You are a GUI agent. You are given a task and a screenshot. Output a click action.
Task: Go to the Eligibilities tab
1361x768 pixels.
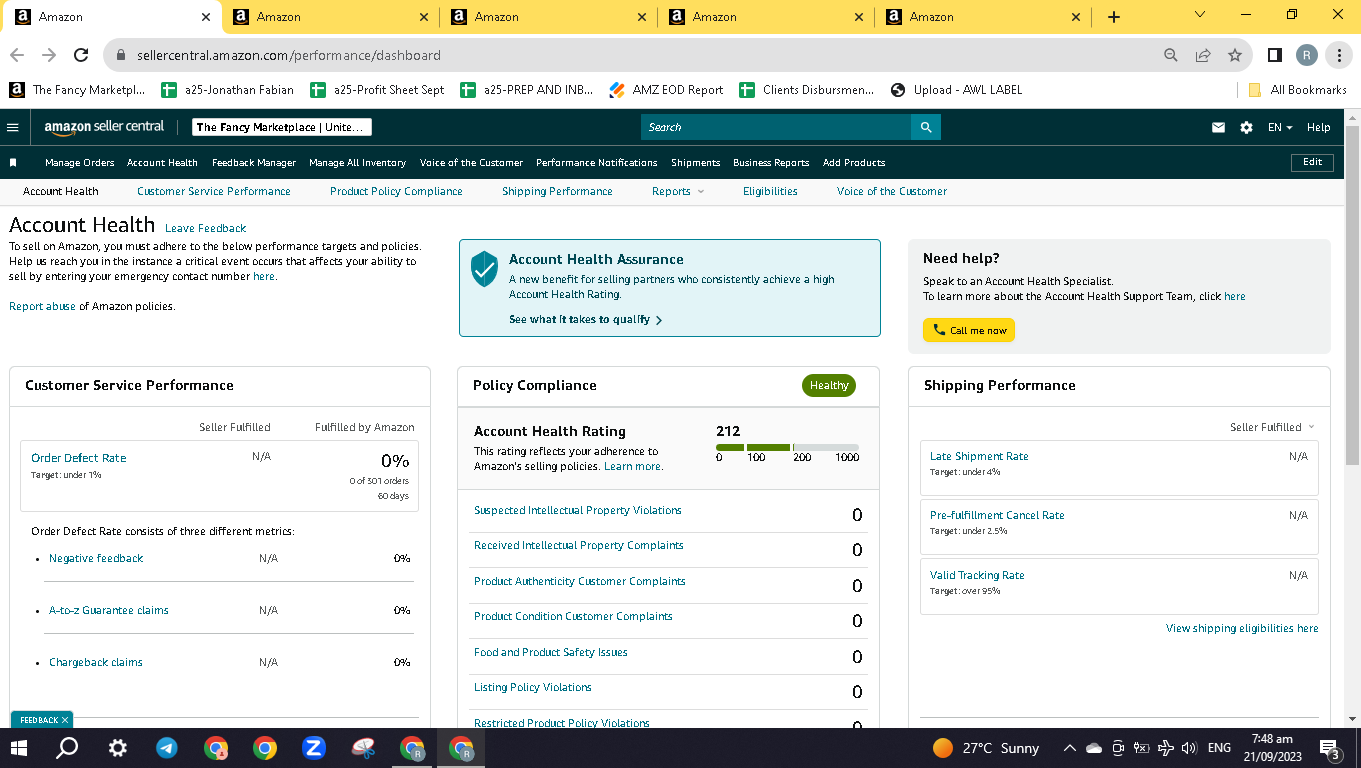click(770, 191)
